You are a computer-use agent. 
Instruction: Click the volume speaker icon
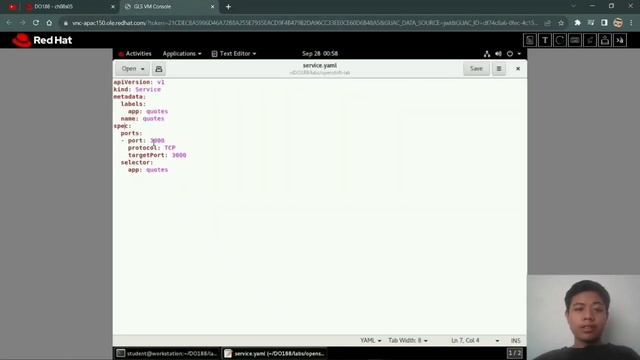click(x=498, y=53)
